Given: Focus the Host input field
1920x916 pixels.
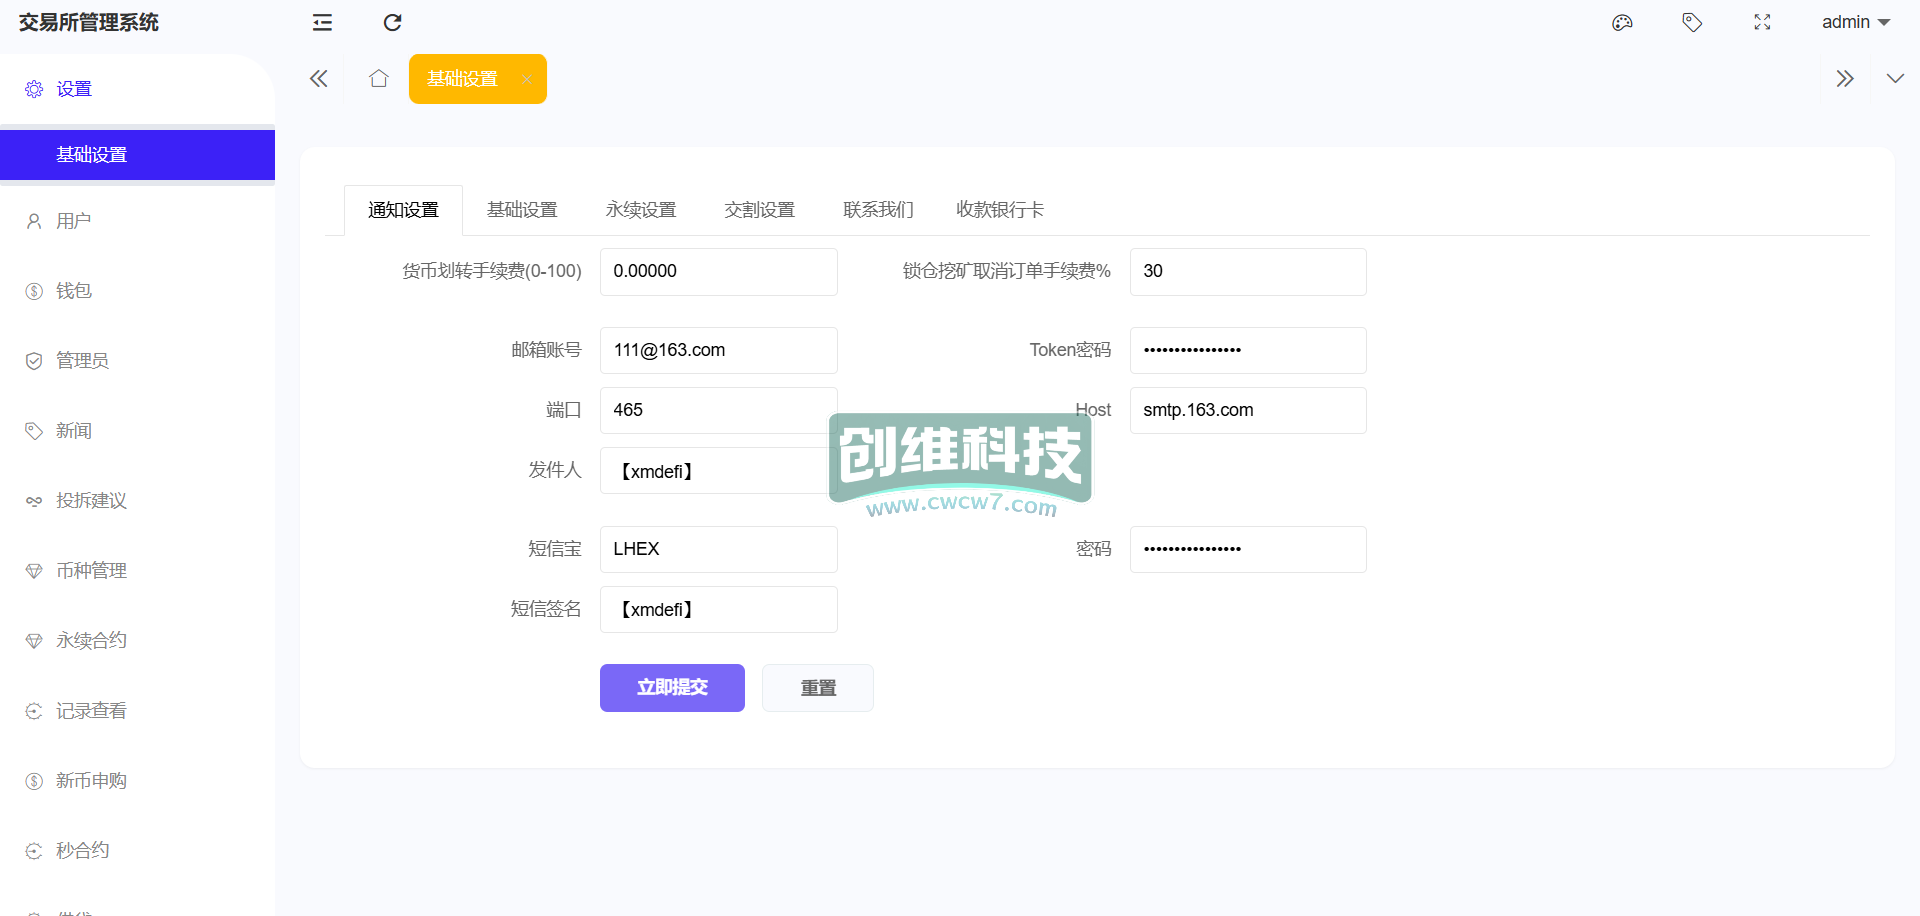Looking at the screenshot, I should (x=1247, y=411).
